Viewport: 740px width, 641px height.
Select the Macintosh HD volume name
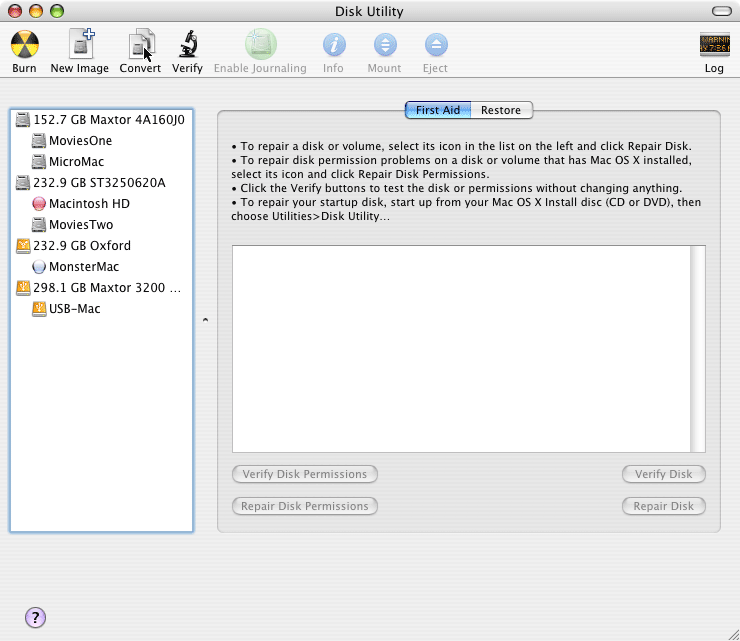coord(89,204)
